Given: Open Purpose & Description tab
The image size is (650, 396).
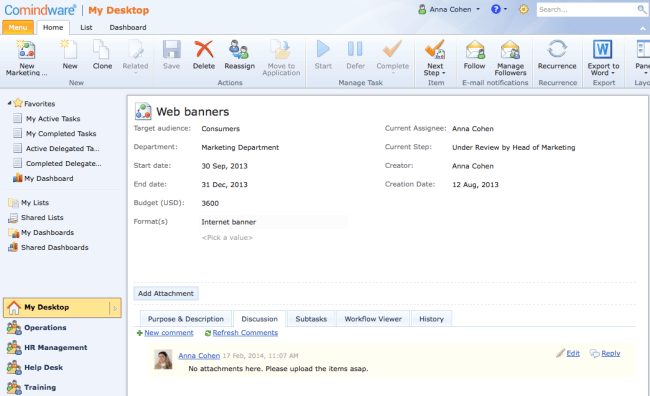Looking at the screenshot, I should 185,318.
